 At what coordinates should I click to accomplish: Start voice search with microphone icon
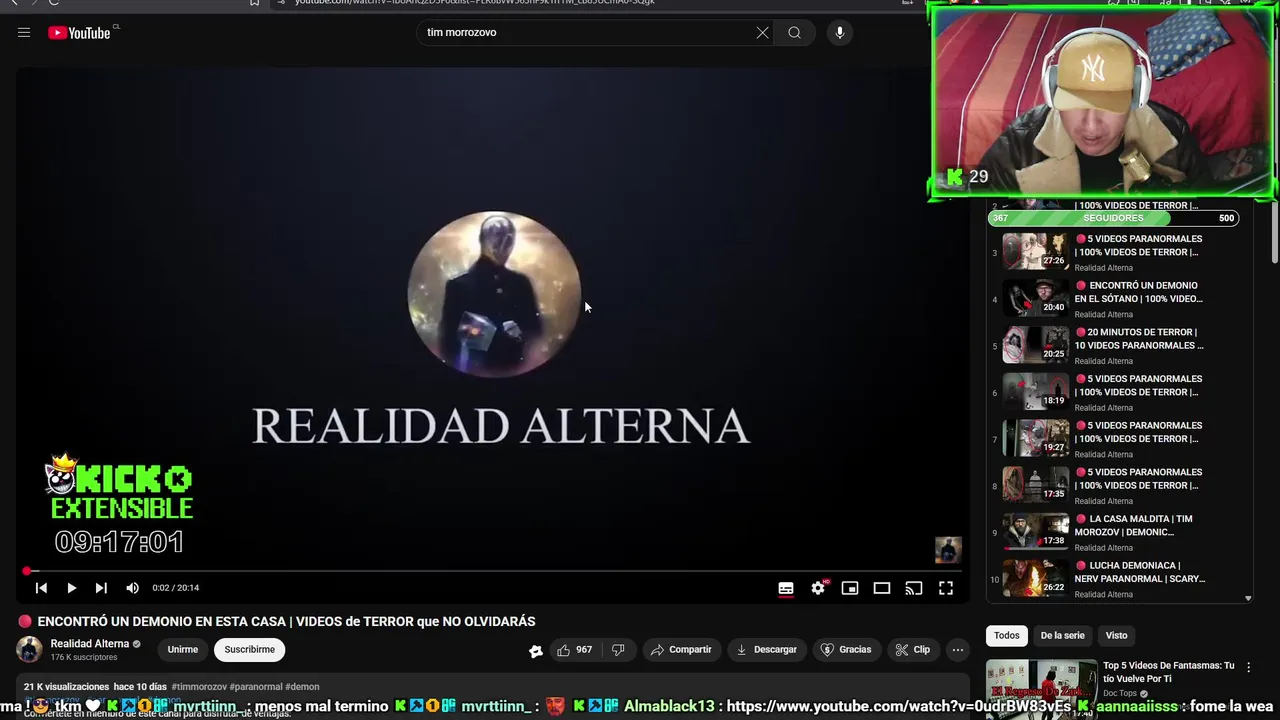[x=840, y=33]
